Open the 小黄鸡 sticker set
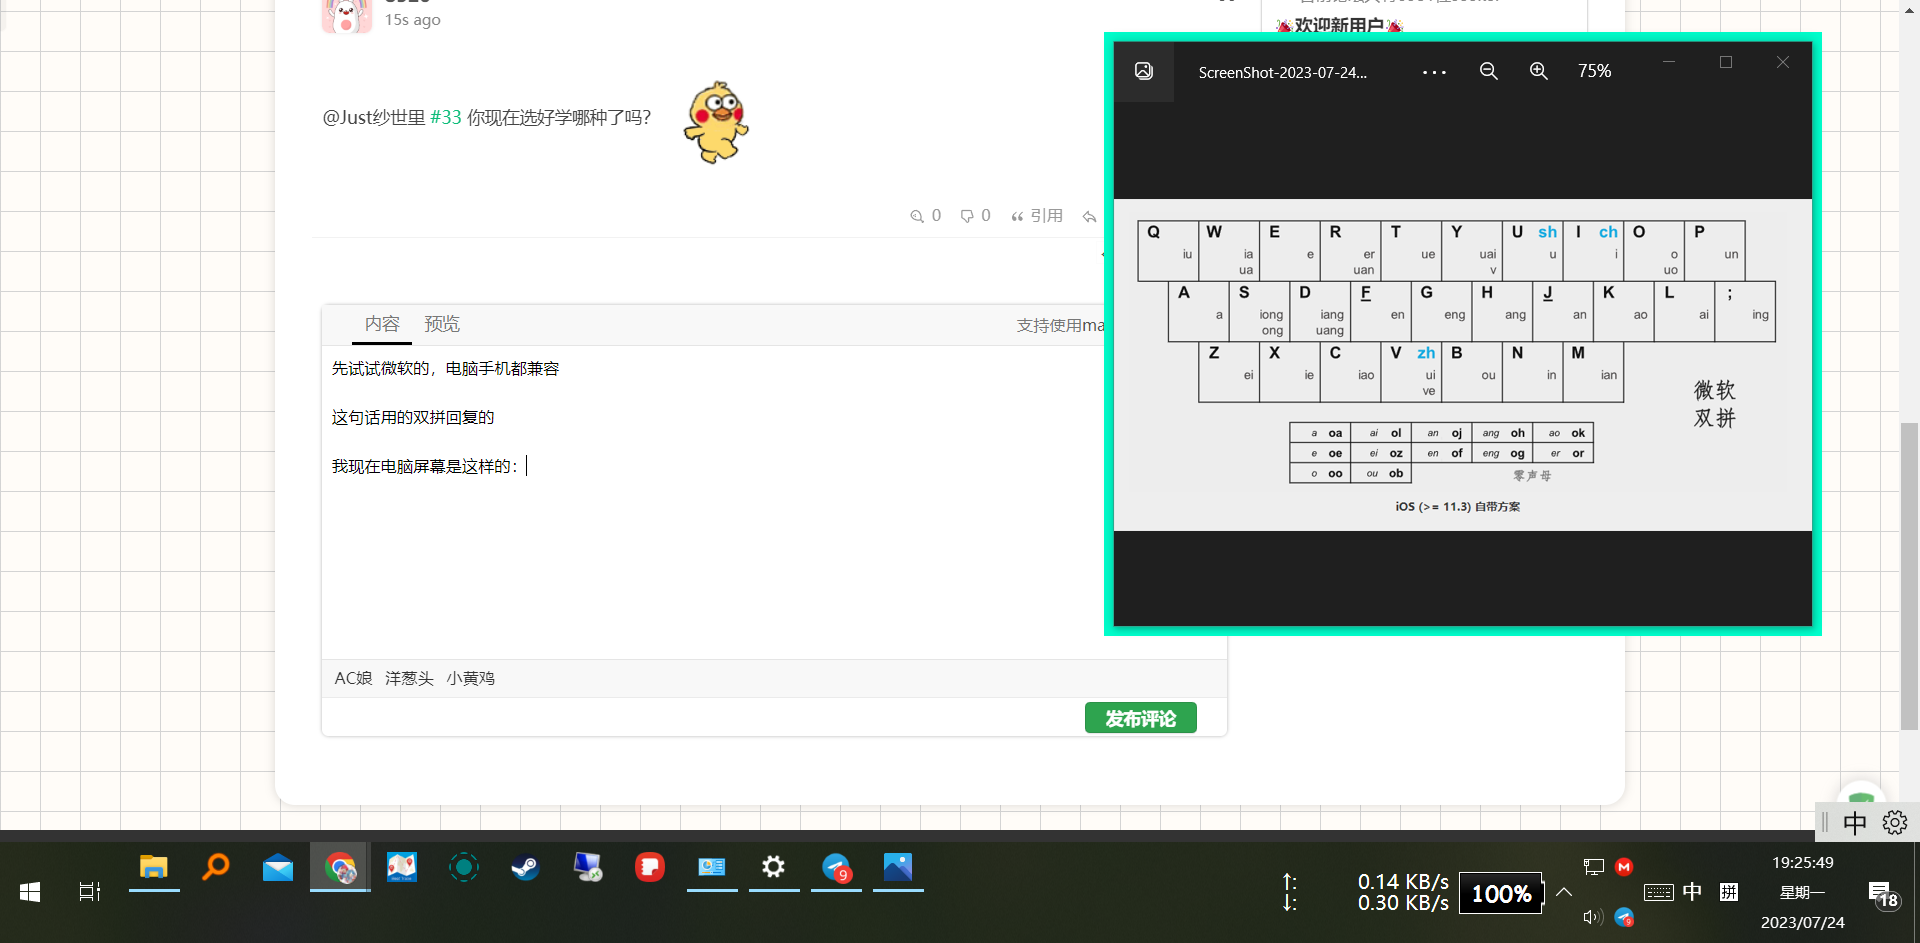Viewport: 1920px width, 943px height. (470, 678)
